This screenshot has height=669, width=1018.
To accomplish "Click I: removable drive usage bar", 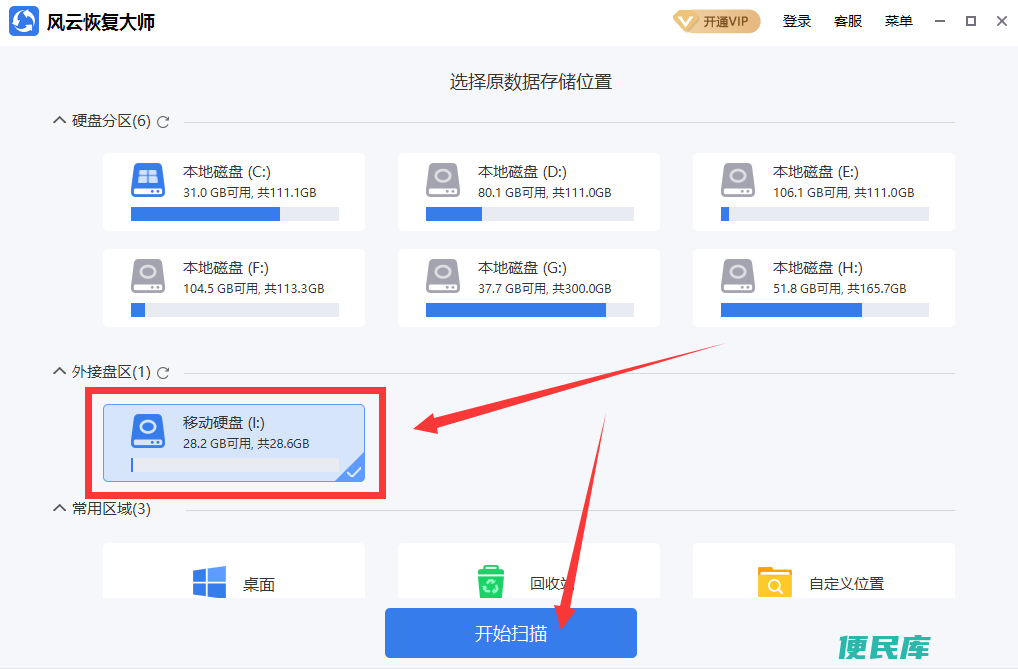I will (234, 465).
